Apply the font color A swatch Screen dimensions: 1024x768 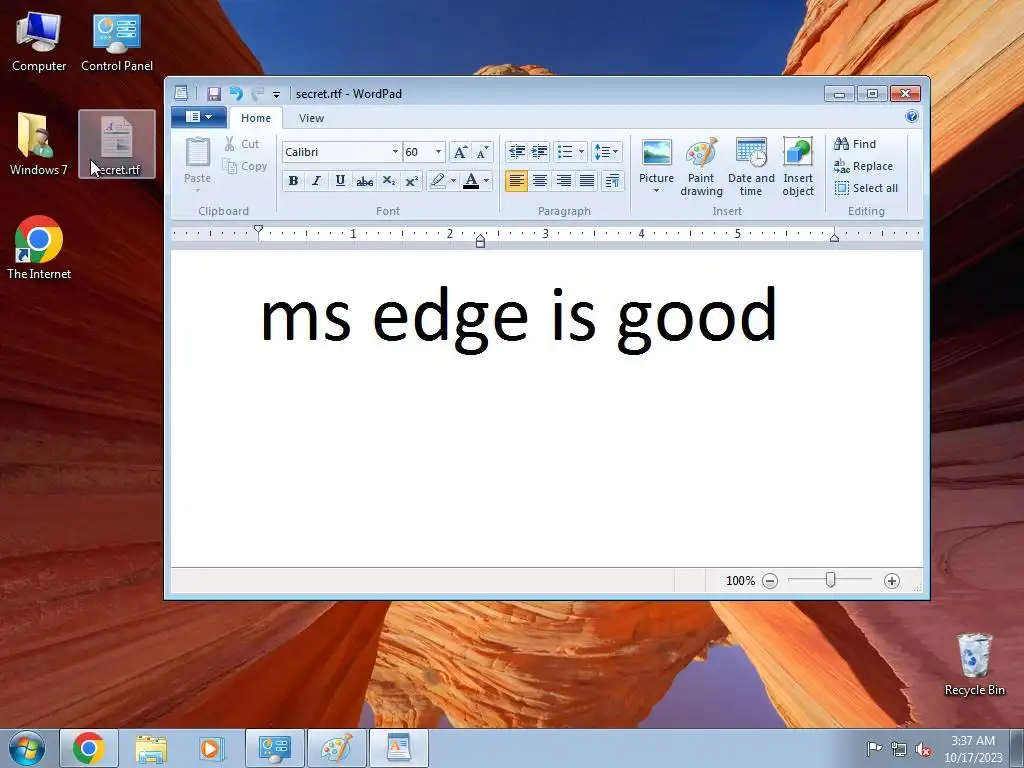[x=471, y=181]
